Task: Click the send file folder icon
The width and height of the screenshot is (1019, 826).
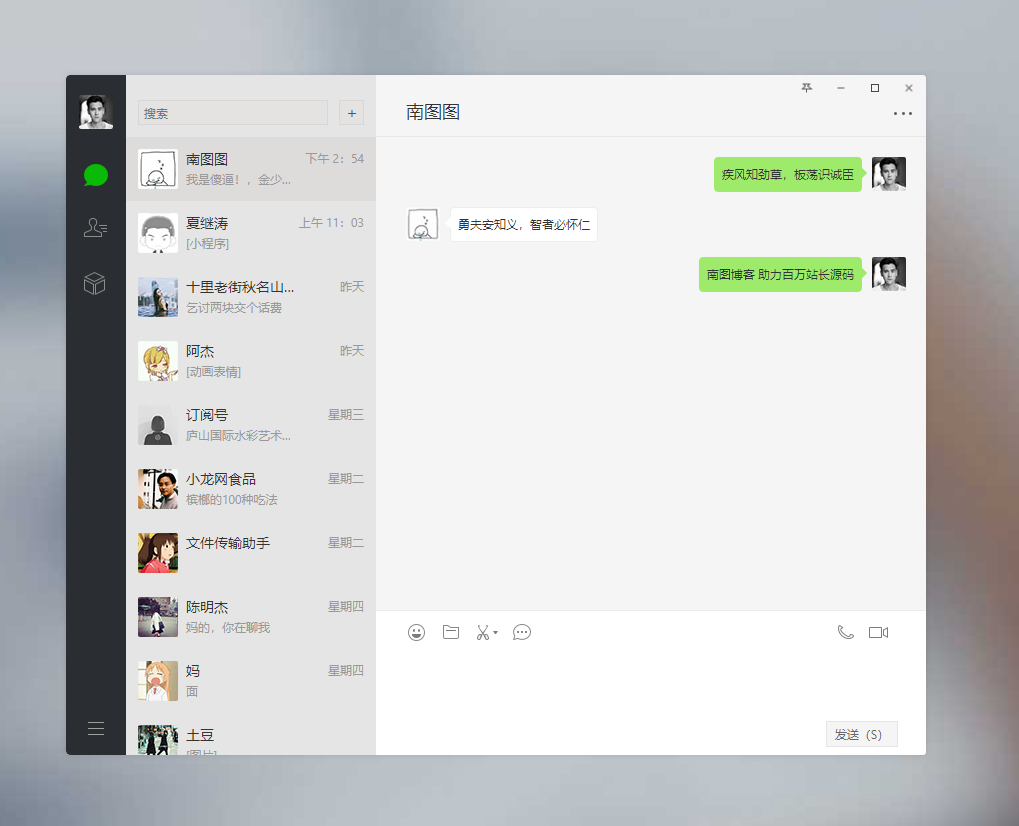Action: [x=451, y=632]
